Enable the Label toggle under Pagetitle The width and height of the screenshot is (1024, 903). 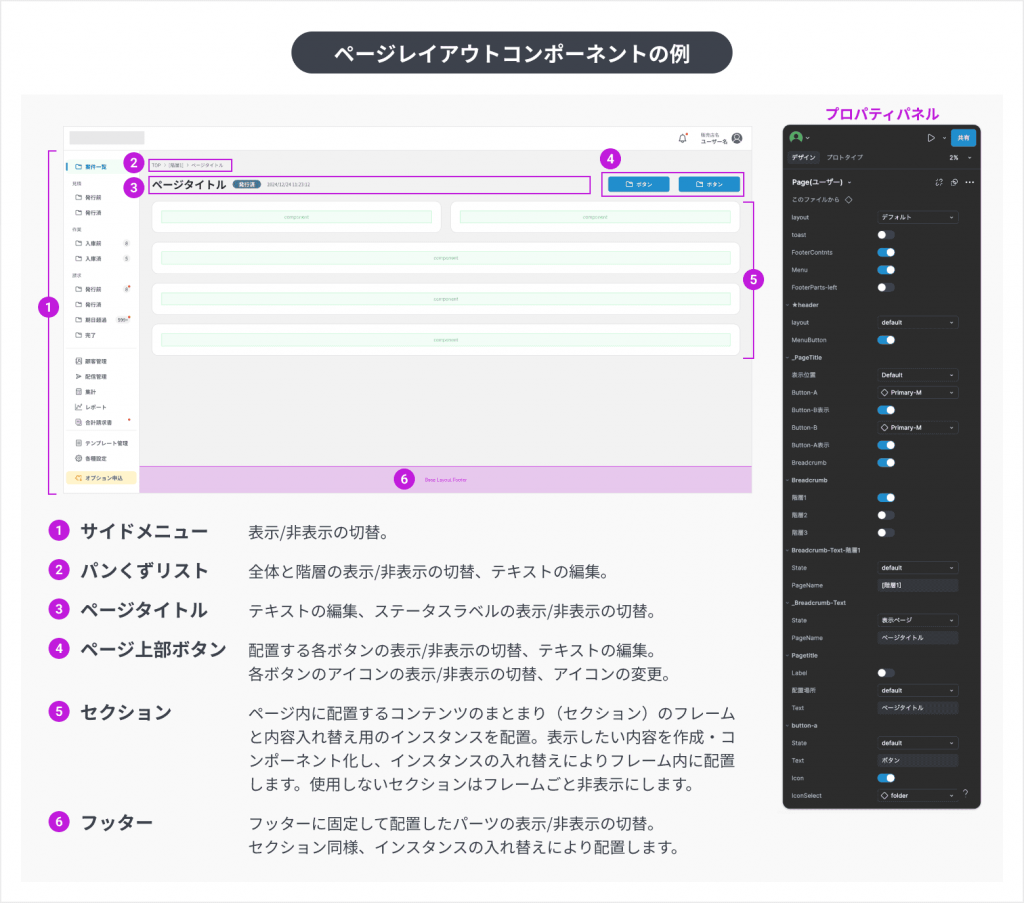tap(886, 673)
